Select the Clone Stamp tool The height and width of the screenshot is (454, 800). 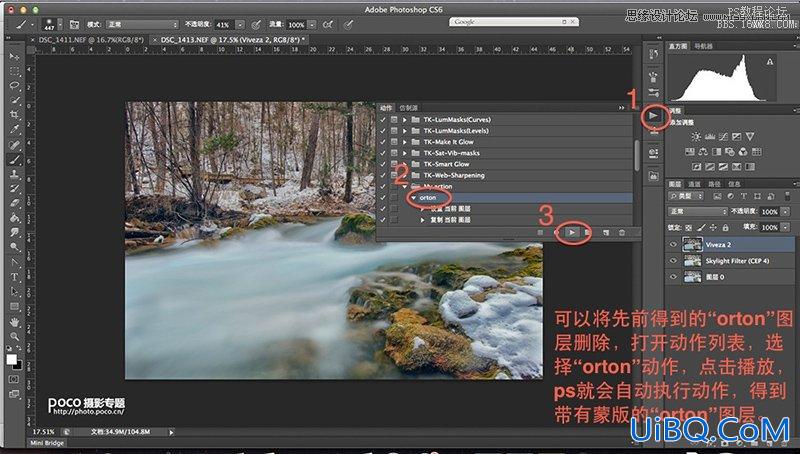(14, 174)
